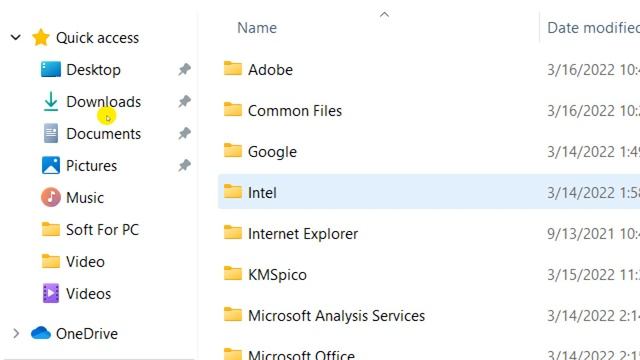Screen dimensions: 640x360
Task: Collapse the Quick access tree
Action: tap(16, 38)
